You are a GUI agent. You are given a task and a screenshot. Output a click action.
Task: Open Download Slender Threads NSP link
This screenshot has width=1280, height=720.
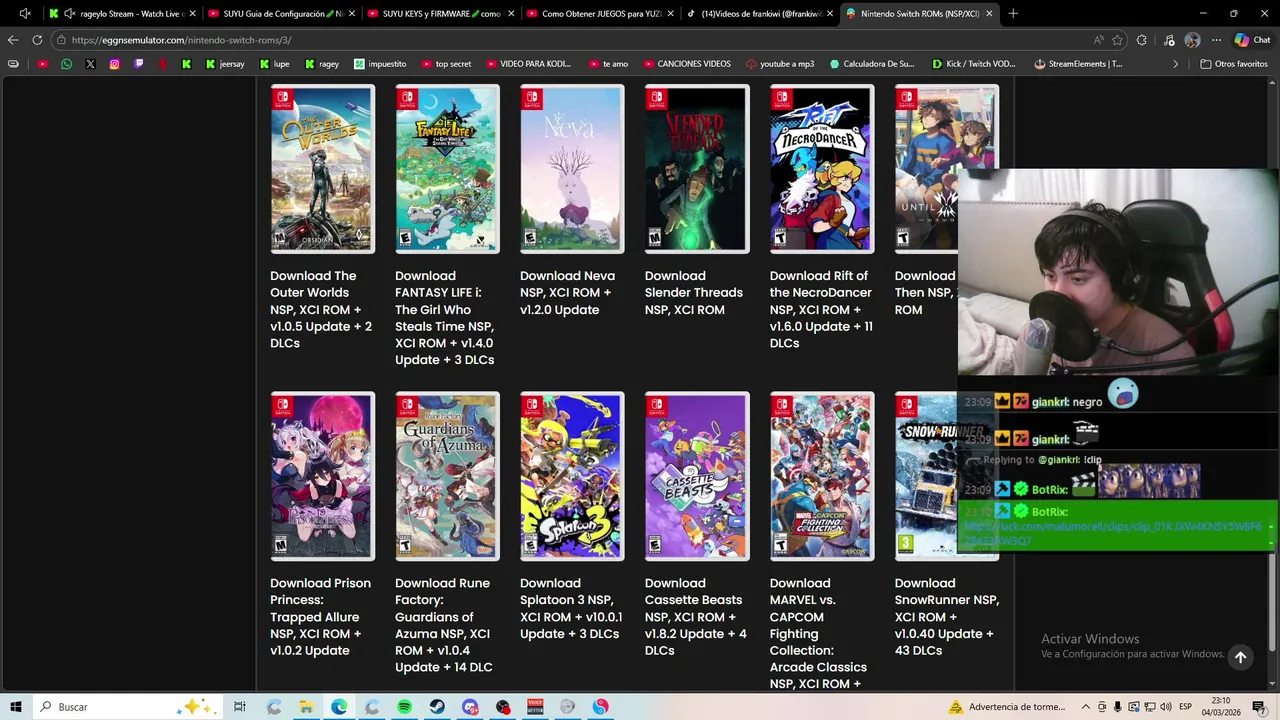tap(694, 293)
